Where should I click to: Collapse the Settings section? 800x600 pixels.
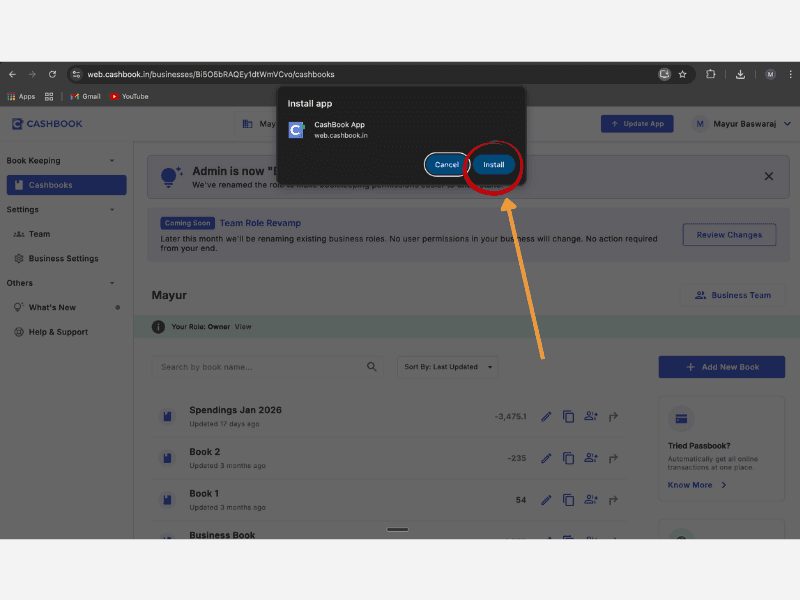coord(112,210)
